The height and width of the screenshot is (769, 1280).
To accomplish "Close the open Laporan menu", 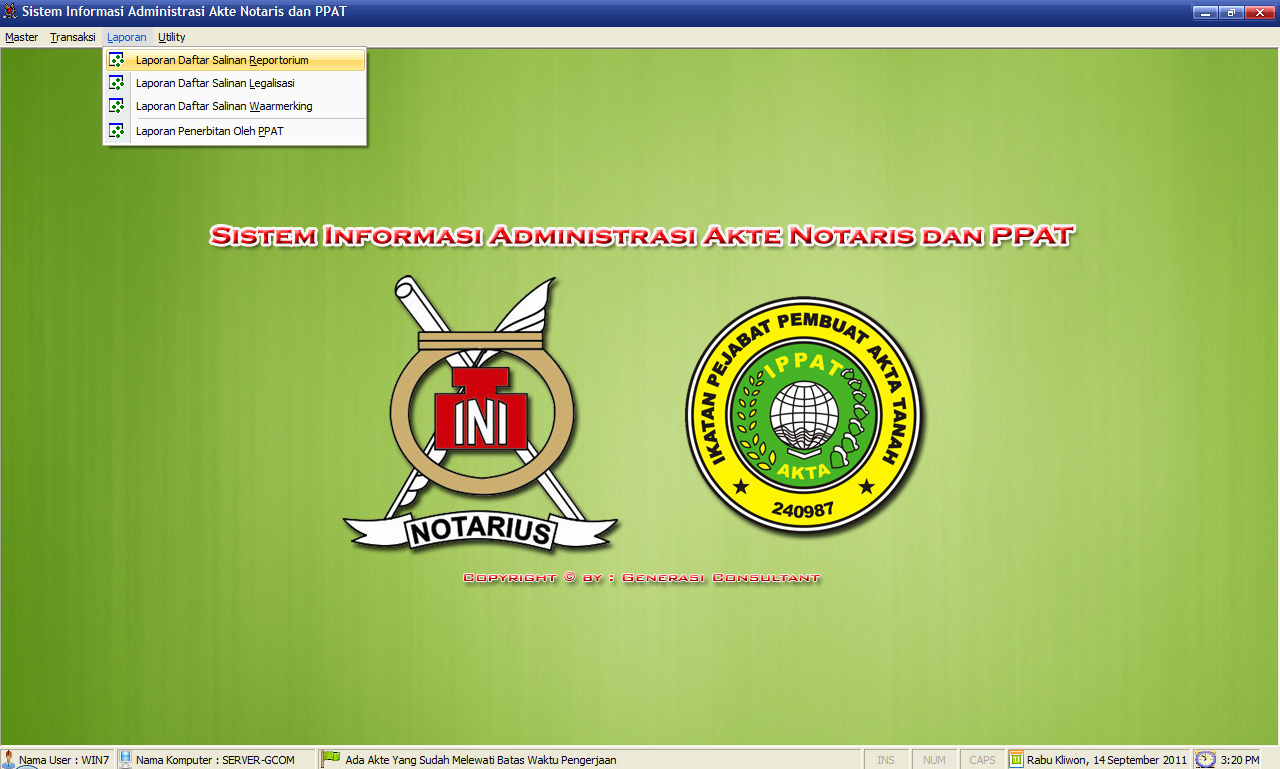I will pos(127,37).
